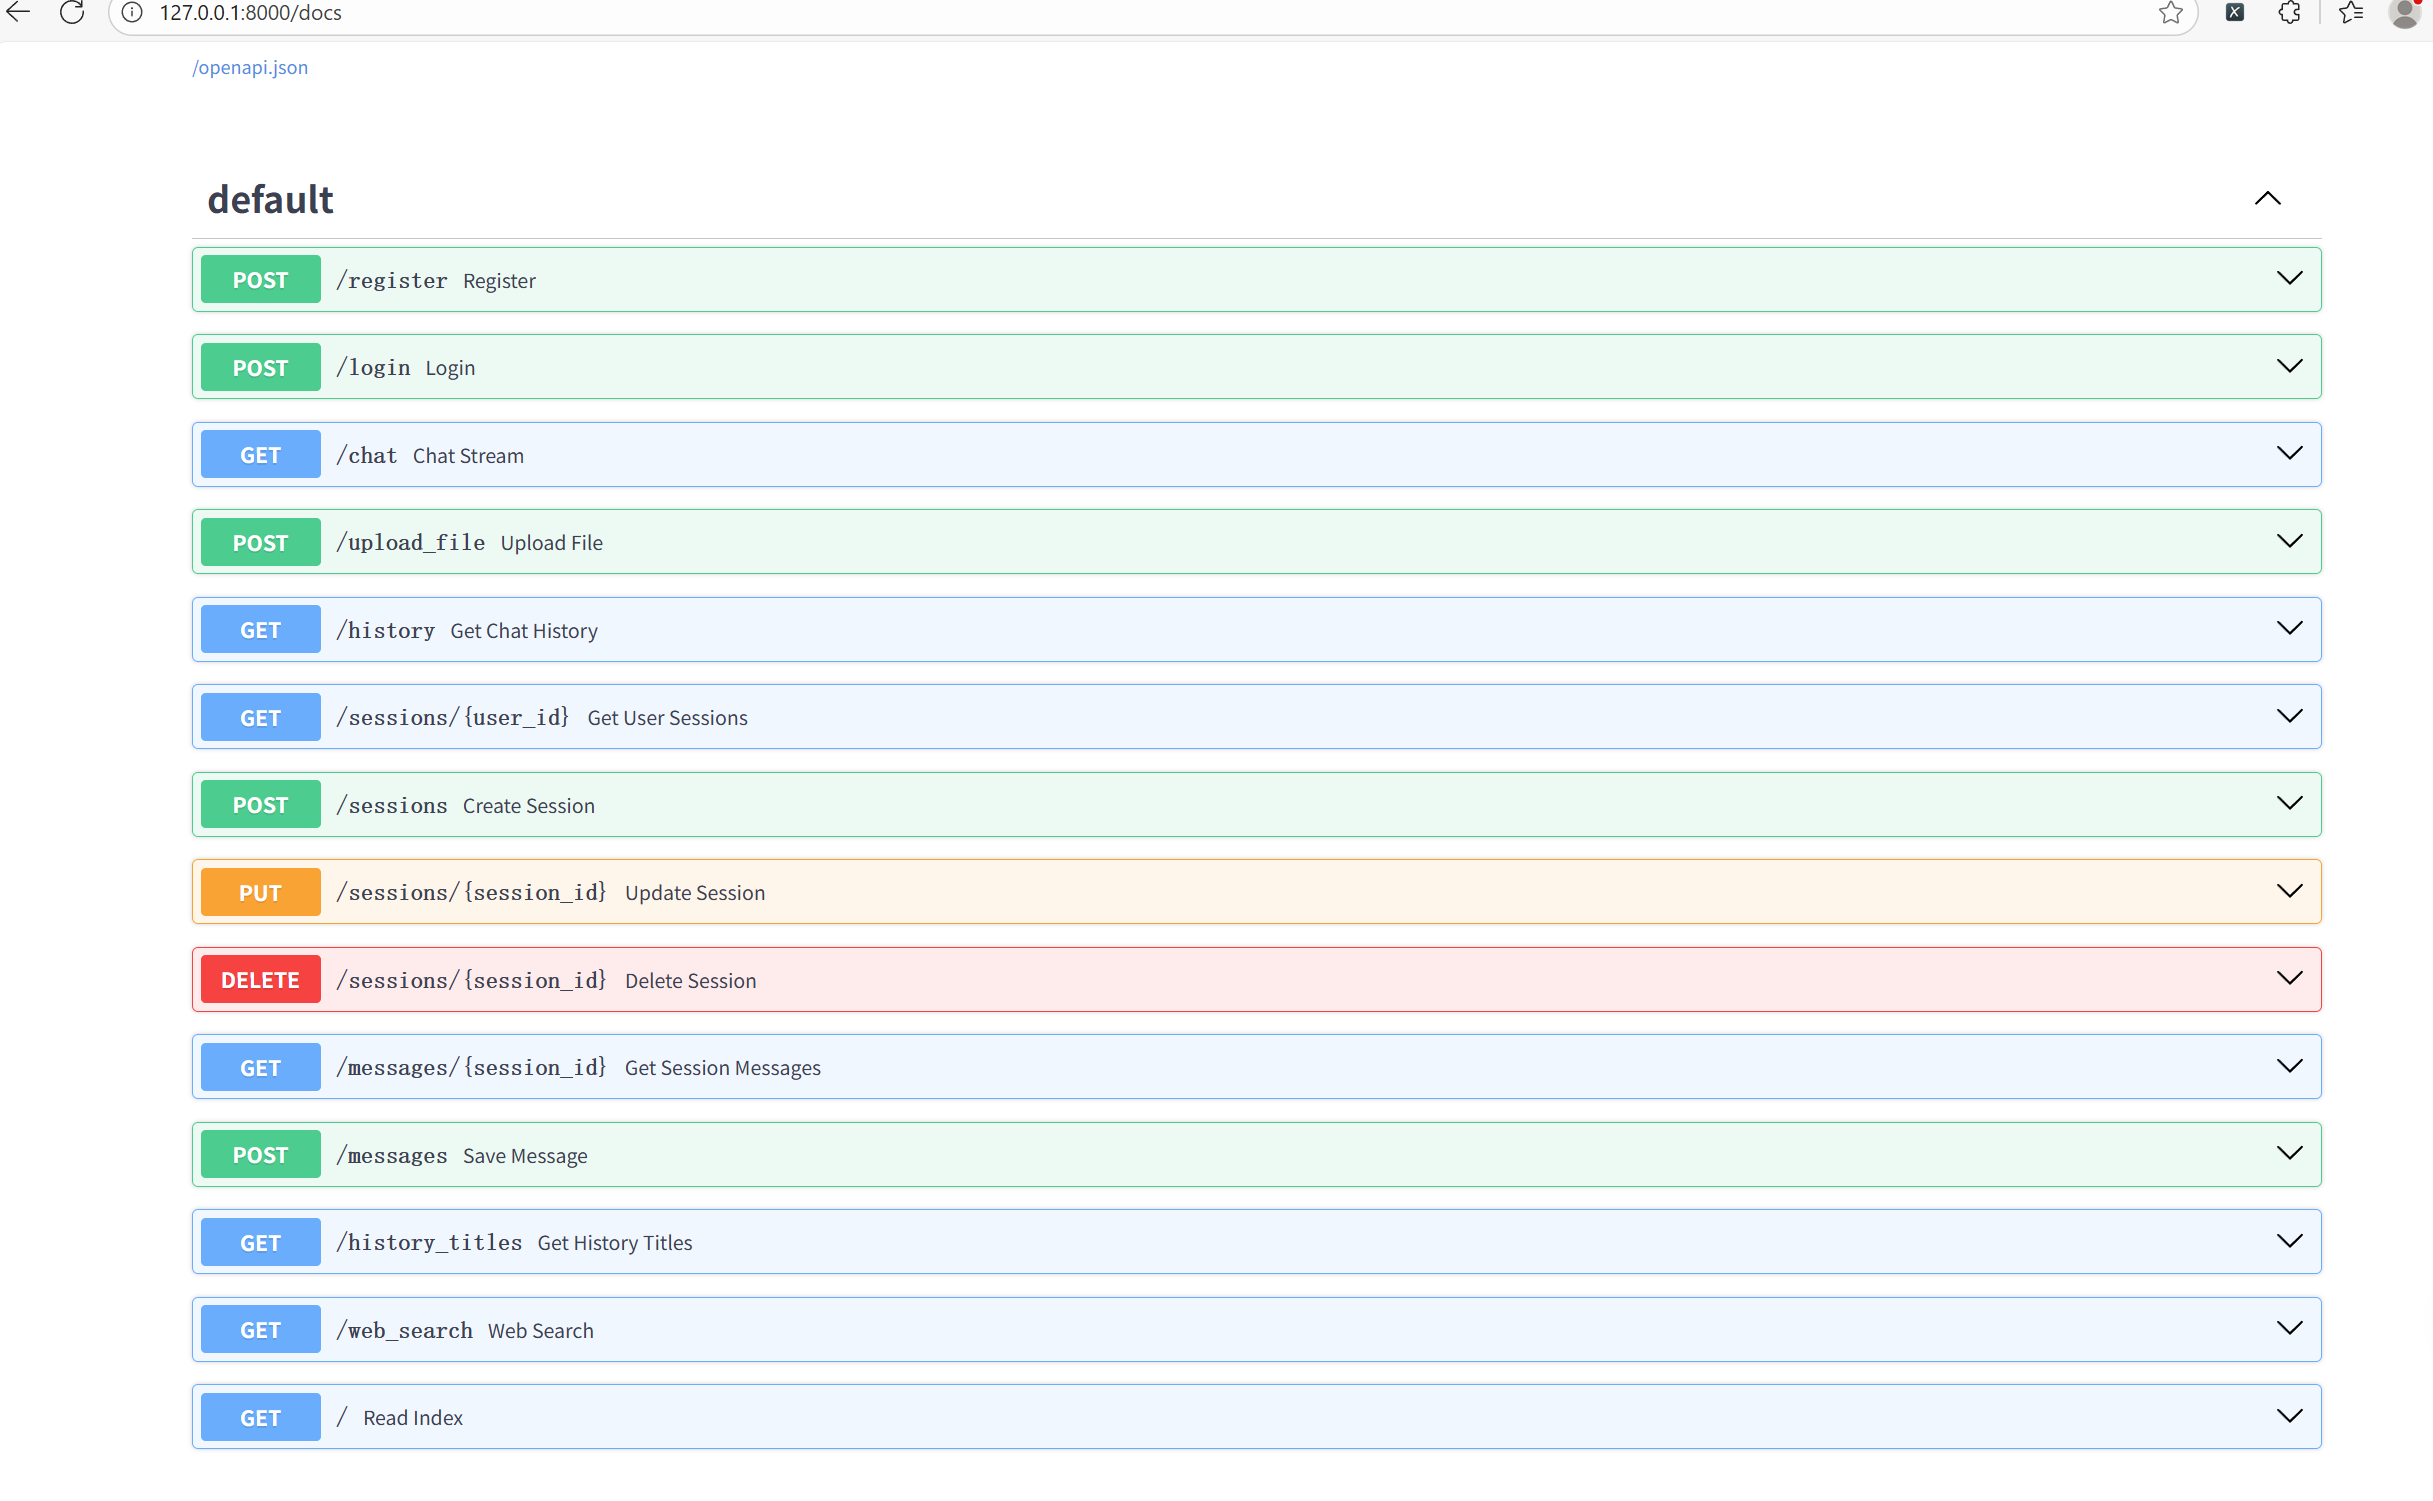Click the red DELETE method badge
The width and height of the screenshot is (2433, 1501).
(x=260, y=980)
